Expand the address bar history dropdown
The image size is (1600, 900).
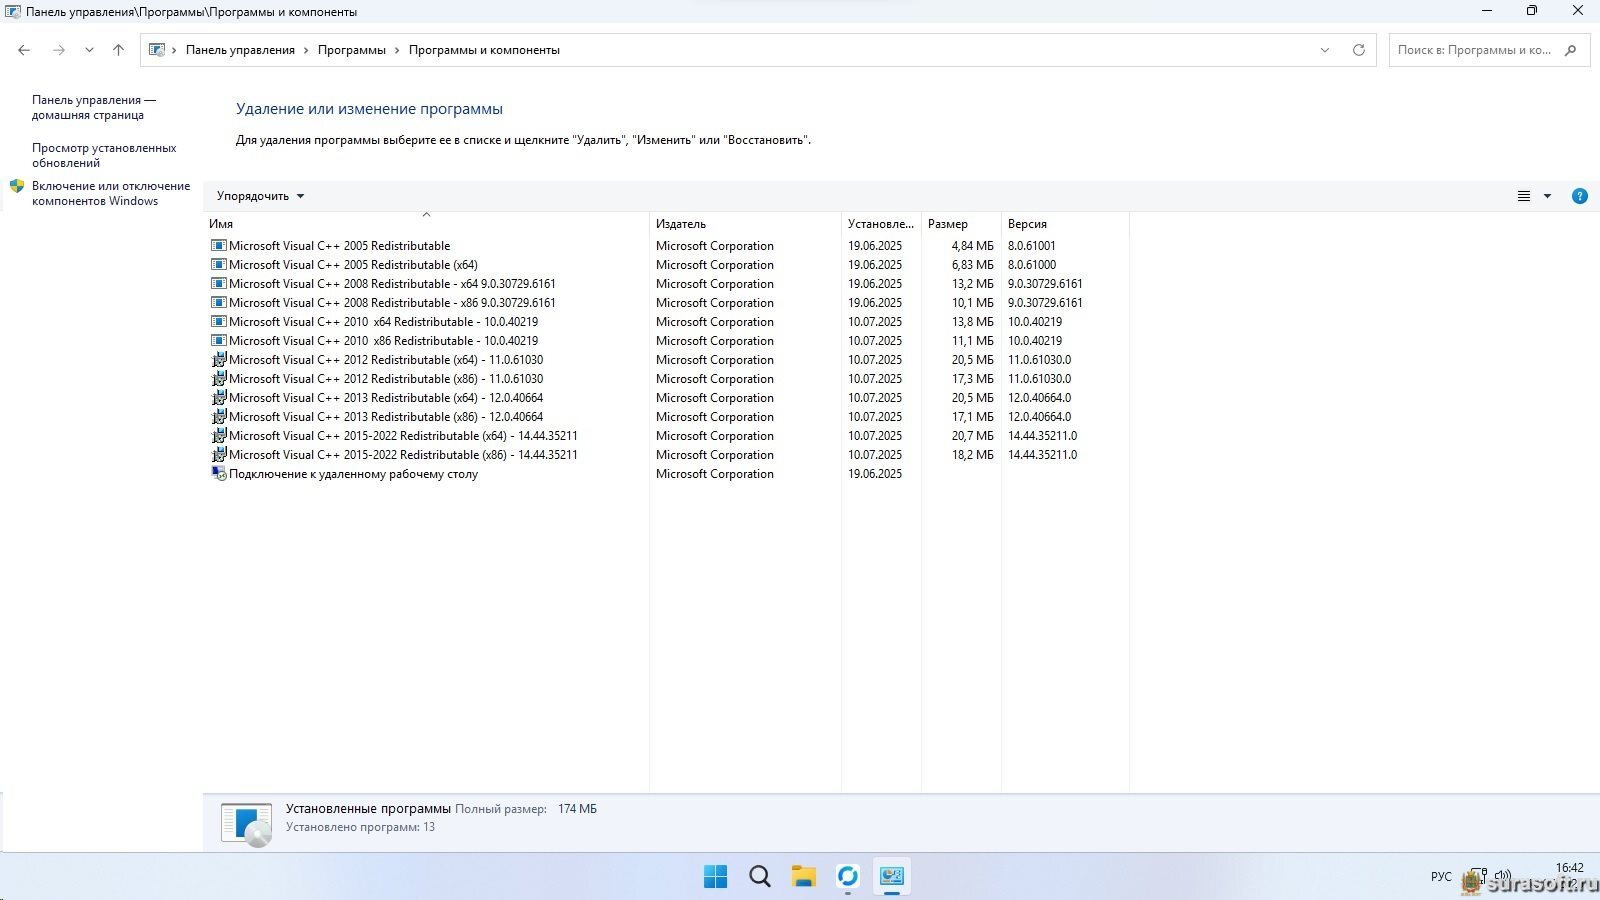point(1325,50)
